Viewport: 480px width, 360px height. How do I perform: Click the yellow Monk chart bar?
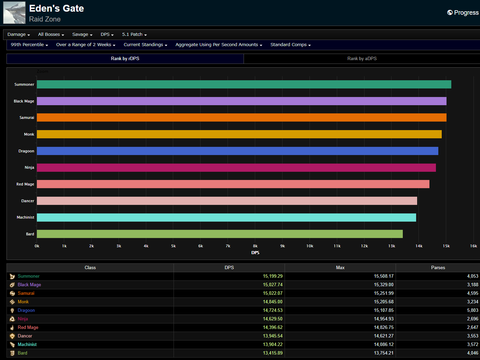(239, 134)
